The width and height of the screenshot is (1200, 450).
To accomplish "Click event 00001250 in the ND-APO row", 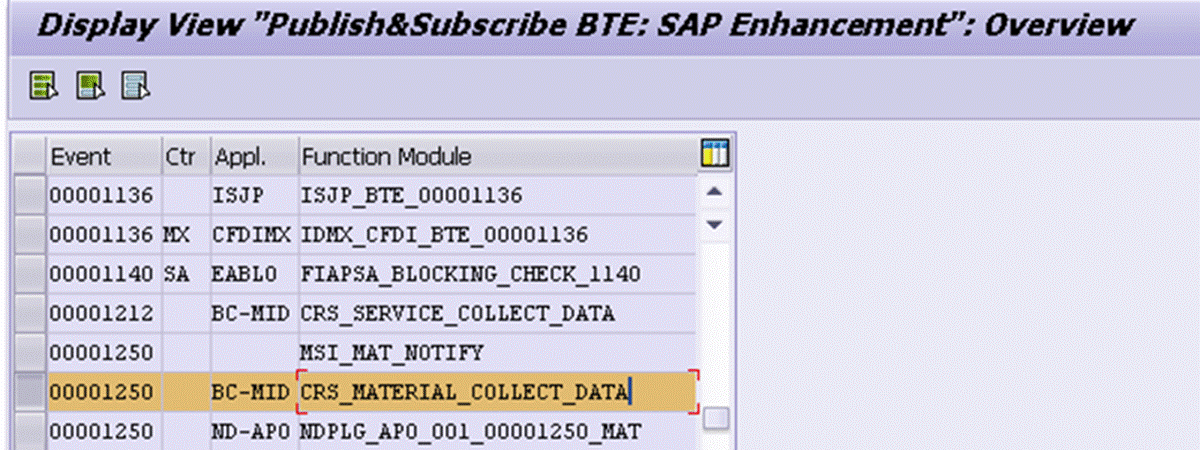I will pos(102,431).
